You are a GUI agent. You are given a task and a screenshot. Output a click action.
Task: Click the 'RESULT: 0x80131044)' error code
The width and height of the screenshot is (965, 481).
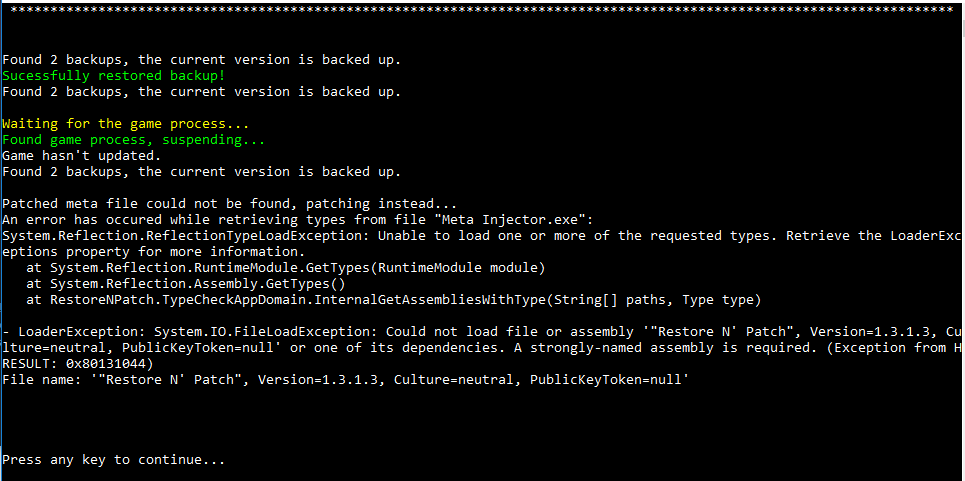click(x=77, y=364)
